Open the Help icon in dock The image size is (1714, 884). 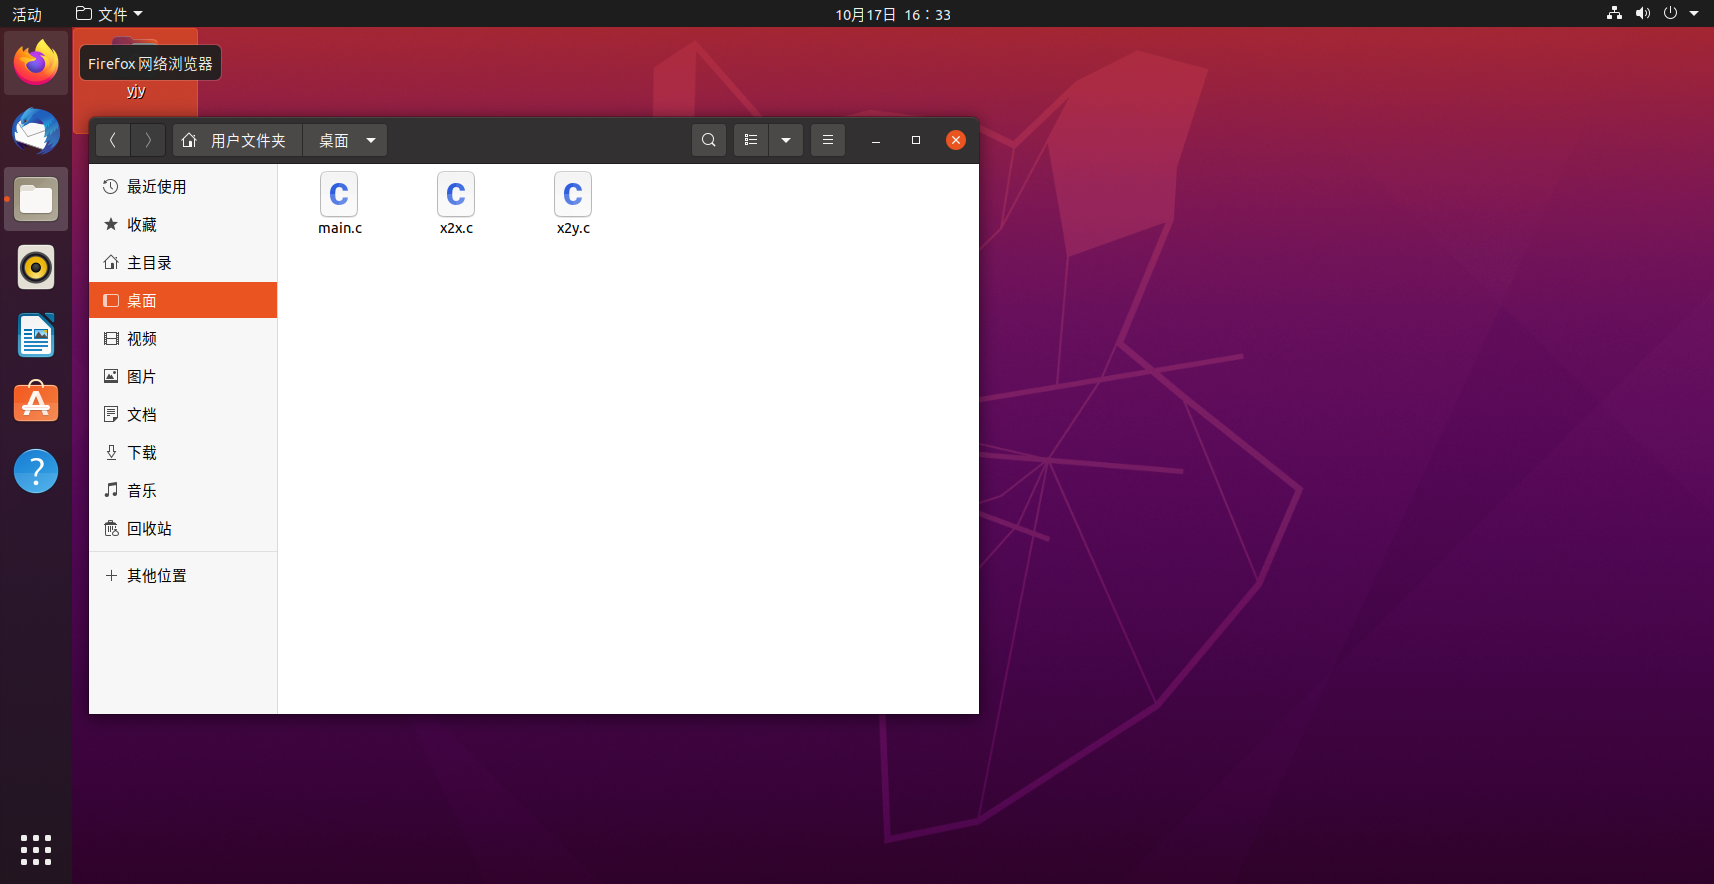pos(36,471)
